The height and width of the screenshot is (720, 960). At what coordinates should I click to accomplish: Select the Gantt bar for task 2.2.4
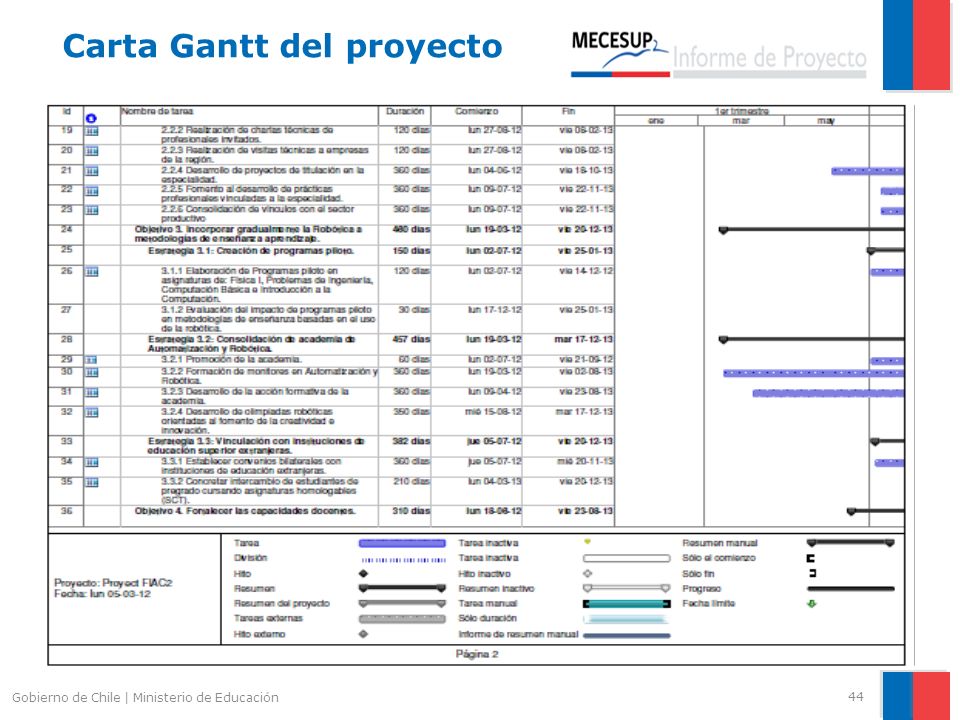[x=868, y=171]
